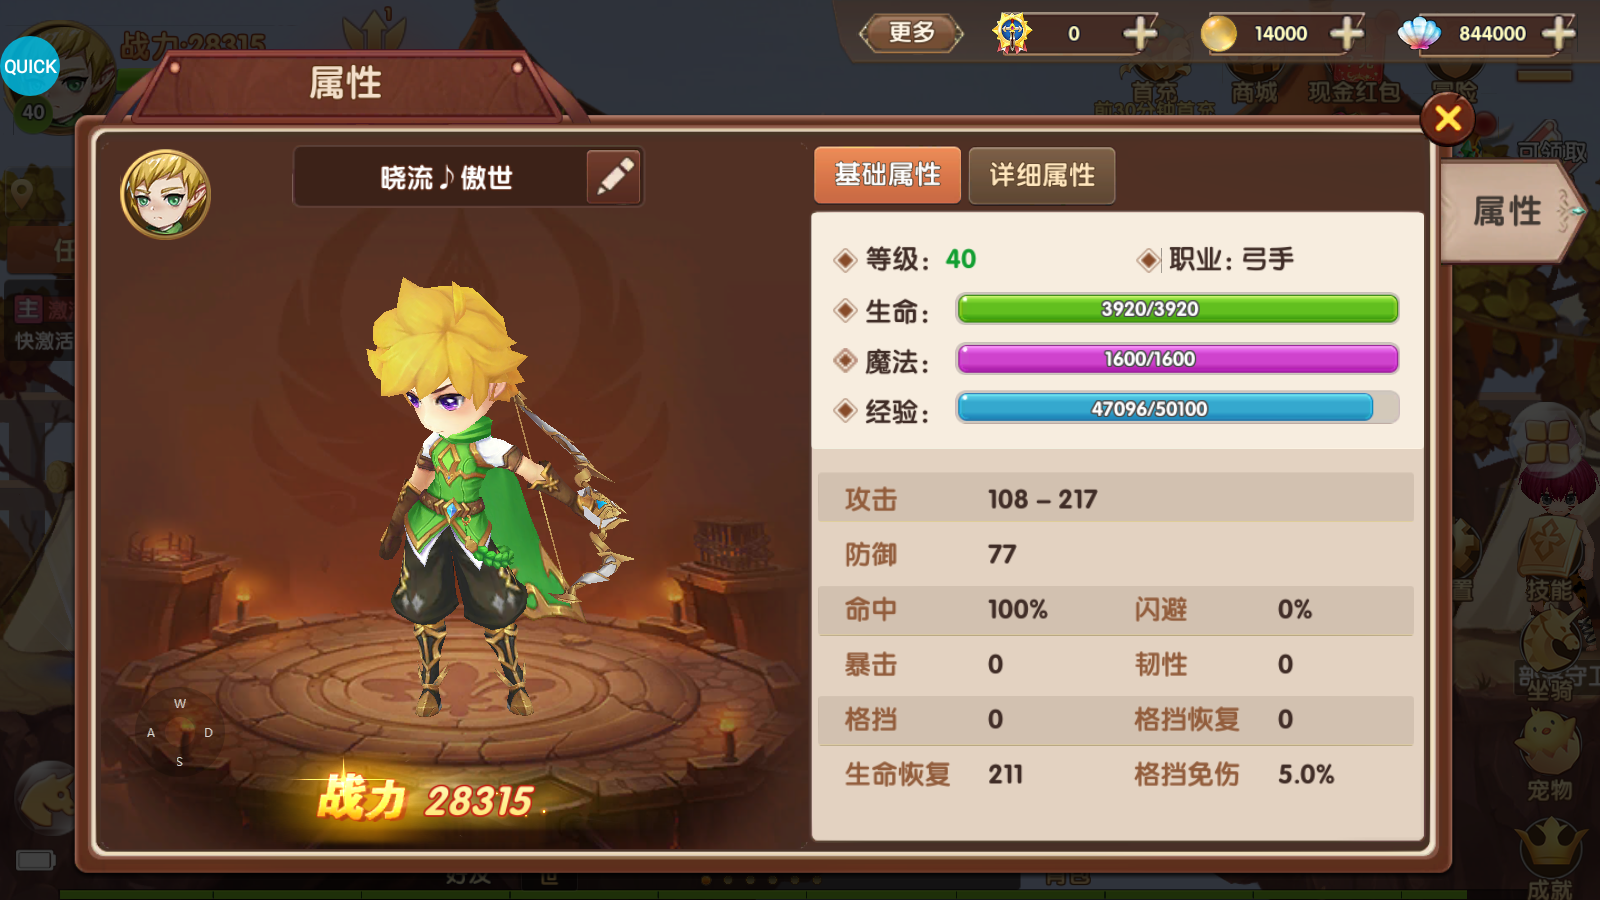Select the 基础属性 tab
Viewport: 1600px width, 900px height.
coord(887,176)
